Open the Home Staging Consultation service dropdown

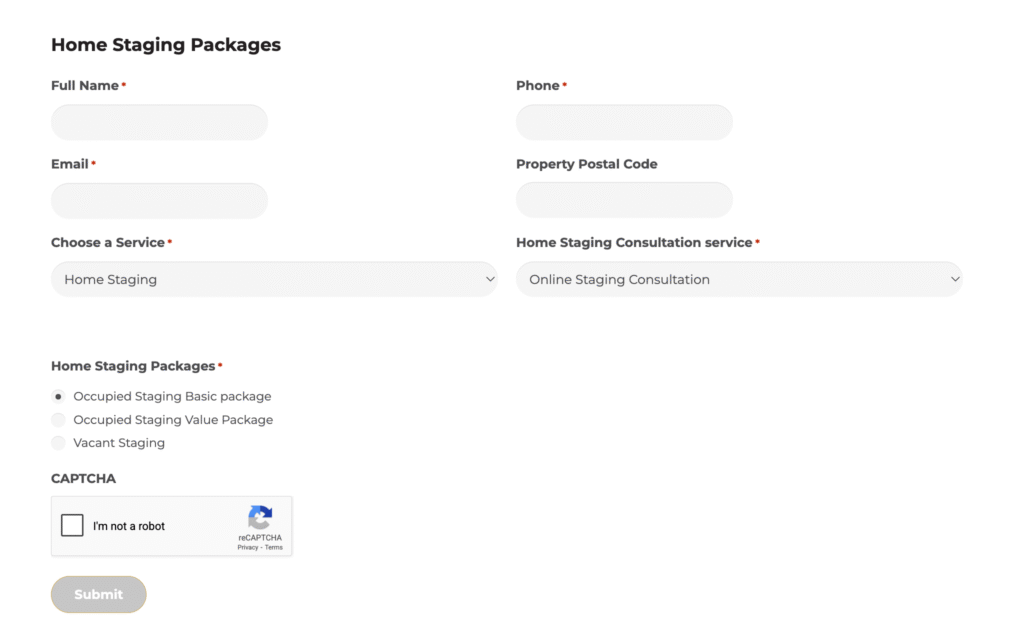(739, 279)
